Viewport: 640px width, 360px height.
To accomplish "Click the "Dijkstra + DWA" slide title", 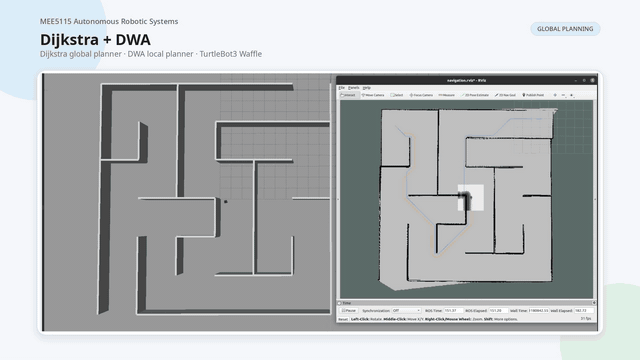I will click(x=95, y=40).
